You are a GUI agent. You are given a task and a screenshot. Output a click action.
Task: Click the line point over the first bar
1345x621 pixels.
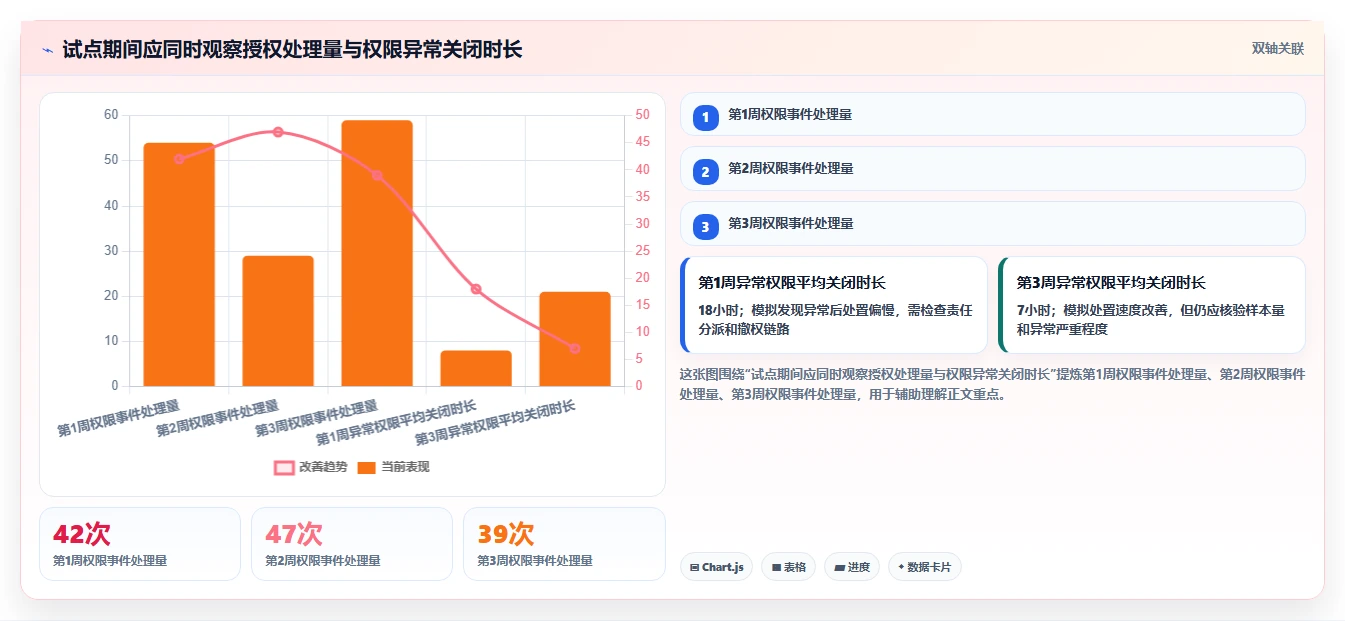click(179, 158)
